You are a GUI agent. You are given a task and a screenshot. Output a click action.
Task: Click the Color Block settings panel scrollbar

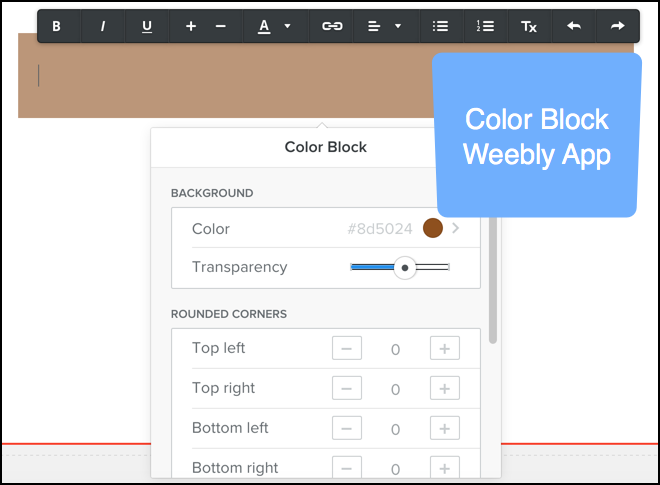493,280
